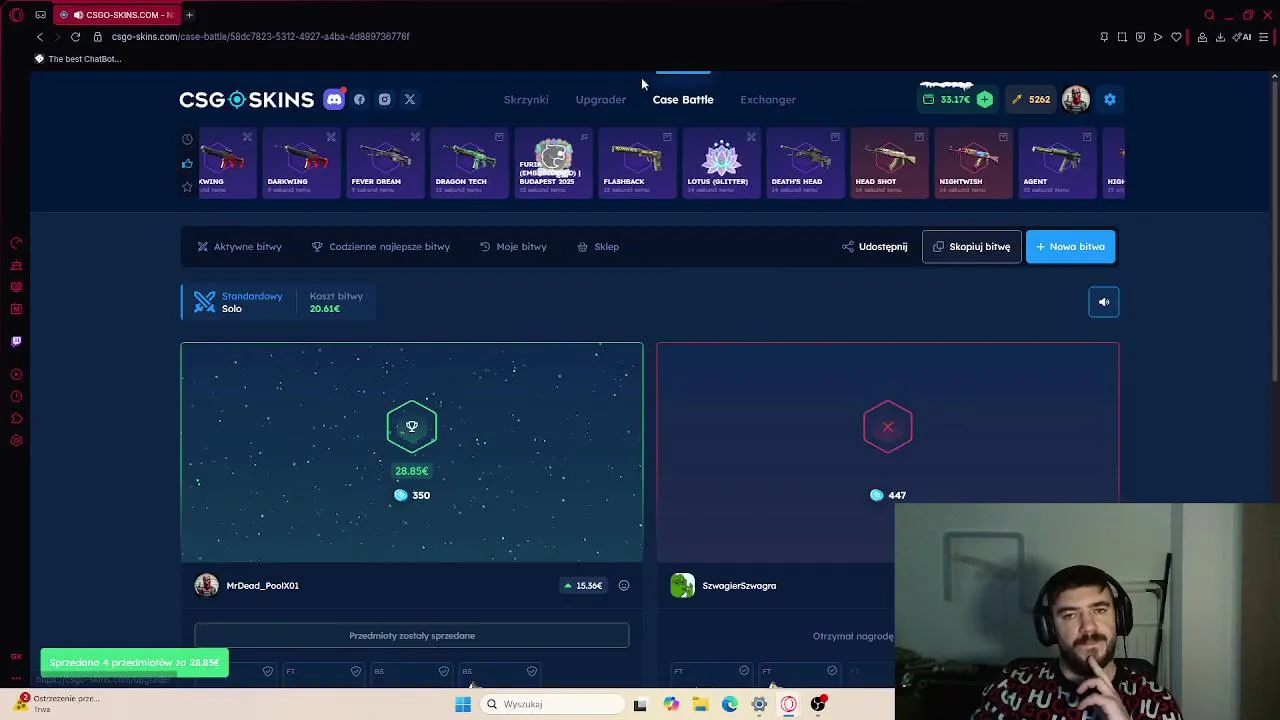Open the Sklep tab
This screenshot has height=720, width=1280.
click(598, 246)
